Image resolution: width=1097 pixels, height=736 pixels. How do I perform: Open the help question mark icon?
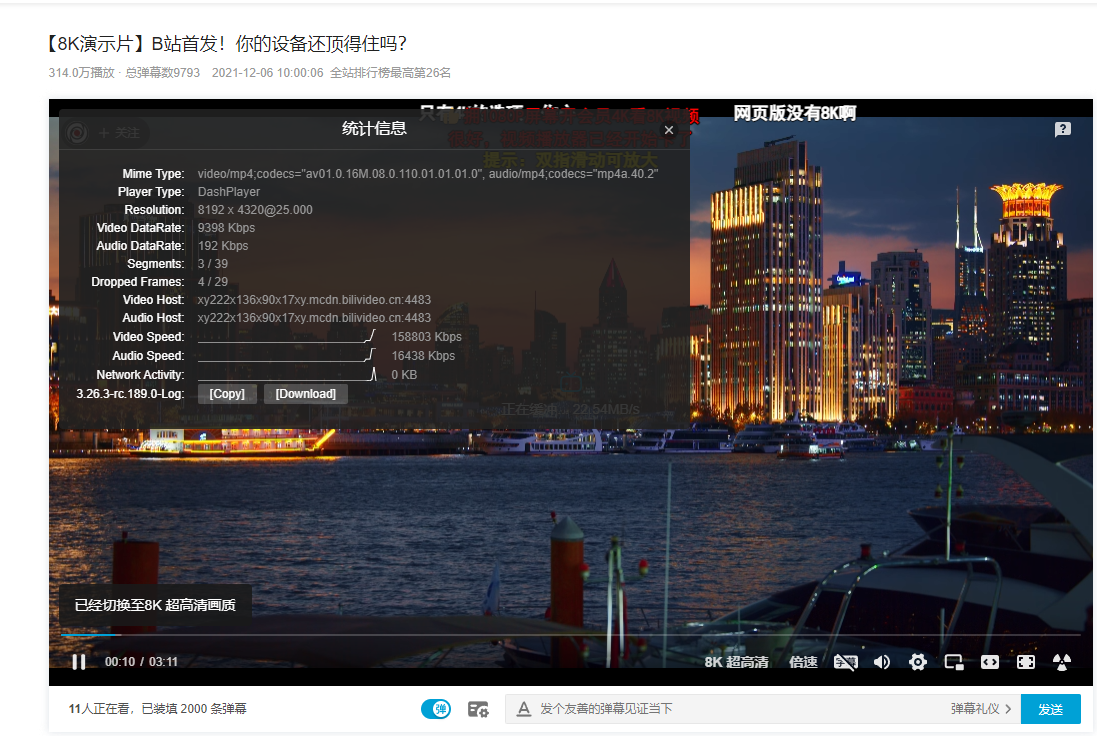[1062, 129]
